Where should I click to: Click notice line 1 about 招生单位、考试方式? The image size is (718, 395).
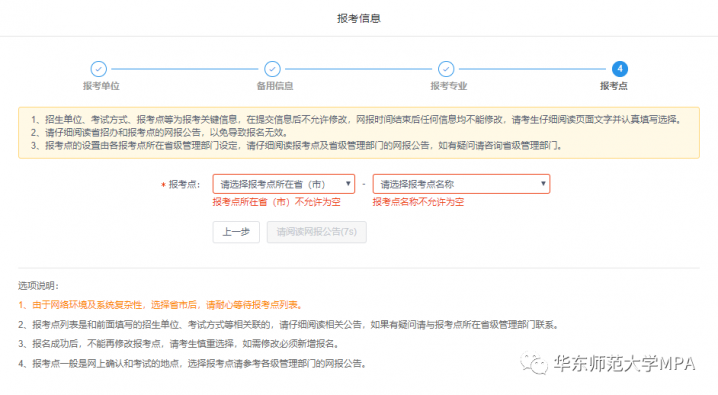[x=357, y=120]
